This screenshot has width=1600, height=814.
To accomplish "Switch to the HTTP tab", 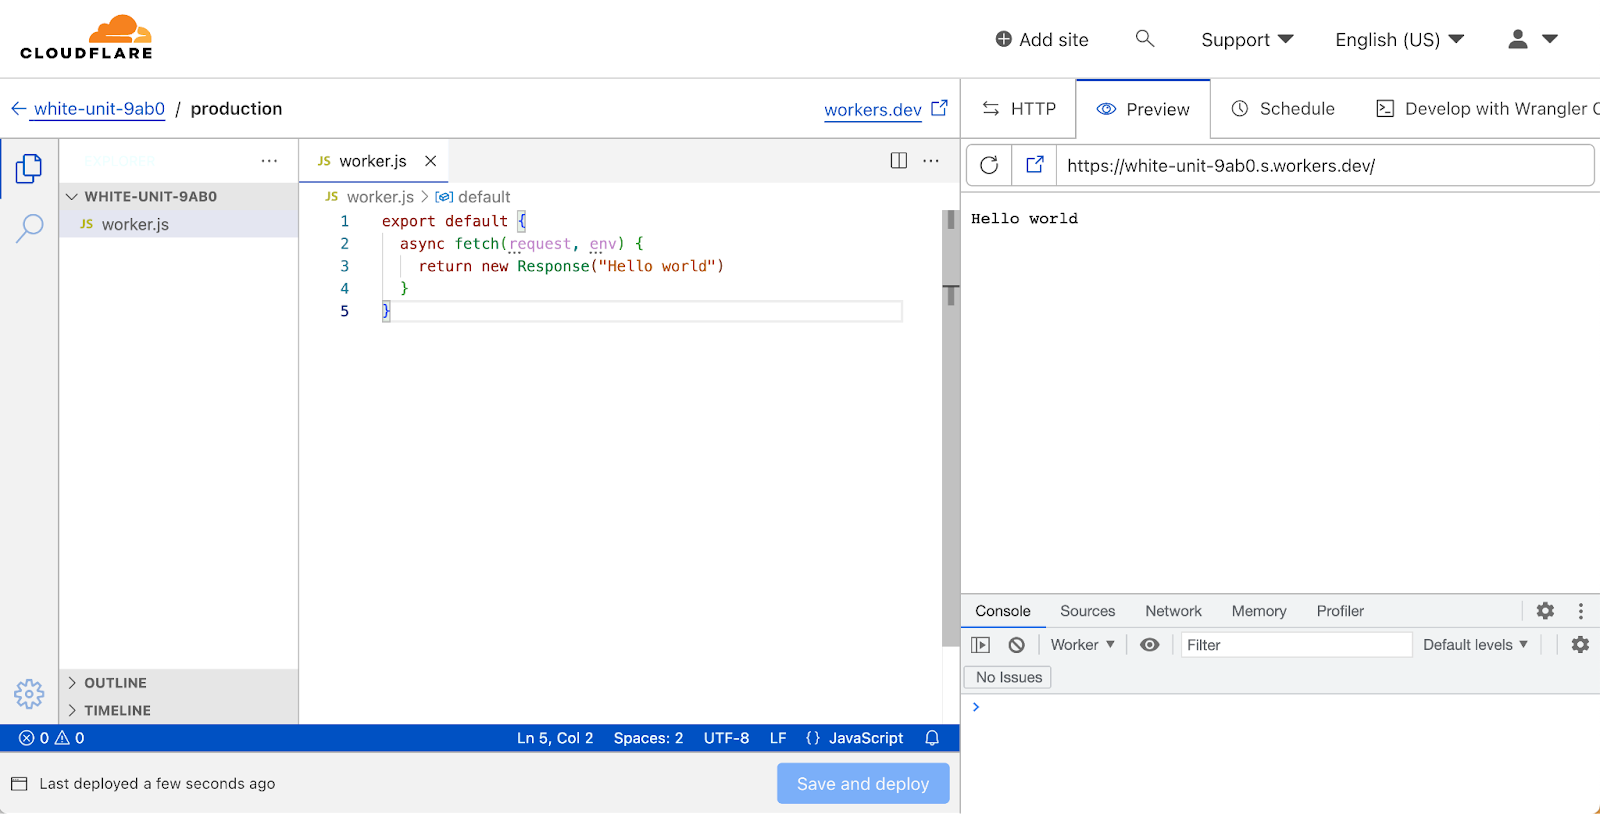I will [1019, 109].
